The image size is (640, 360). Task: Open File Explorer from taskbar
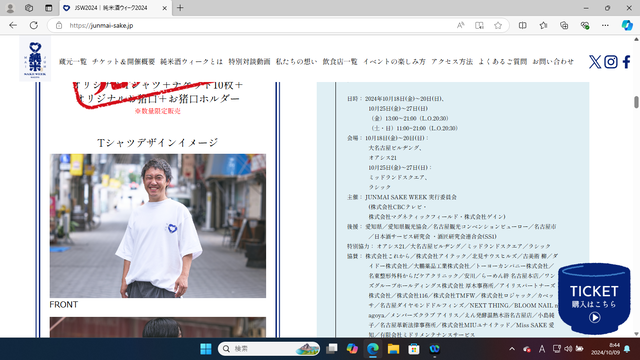tap(393, 349)
